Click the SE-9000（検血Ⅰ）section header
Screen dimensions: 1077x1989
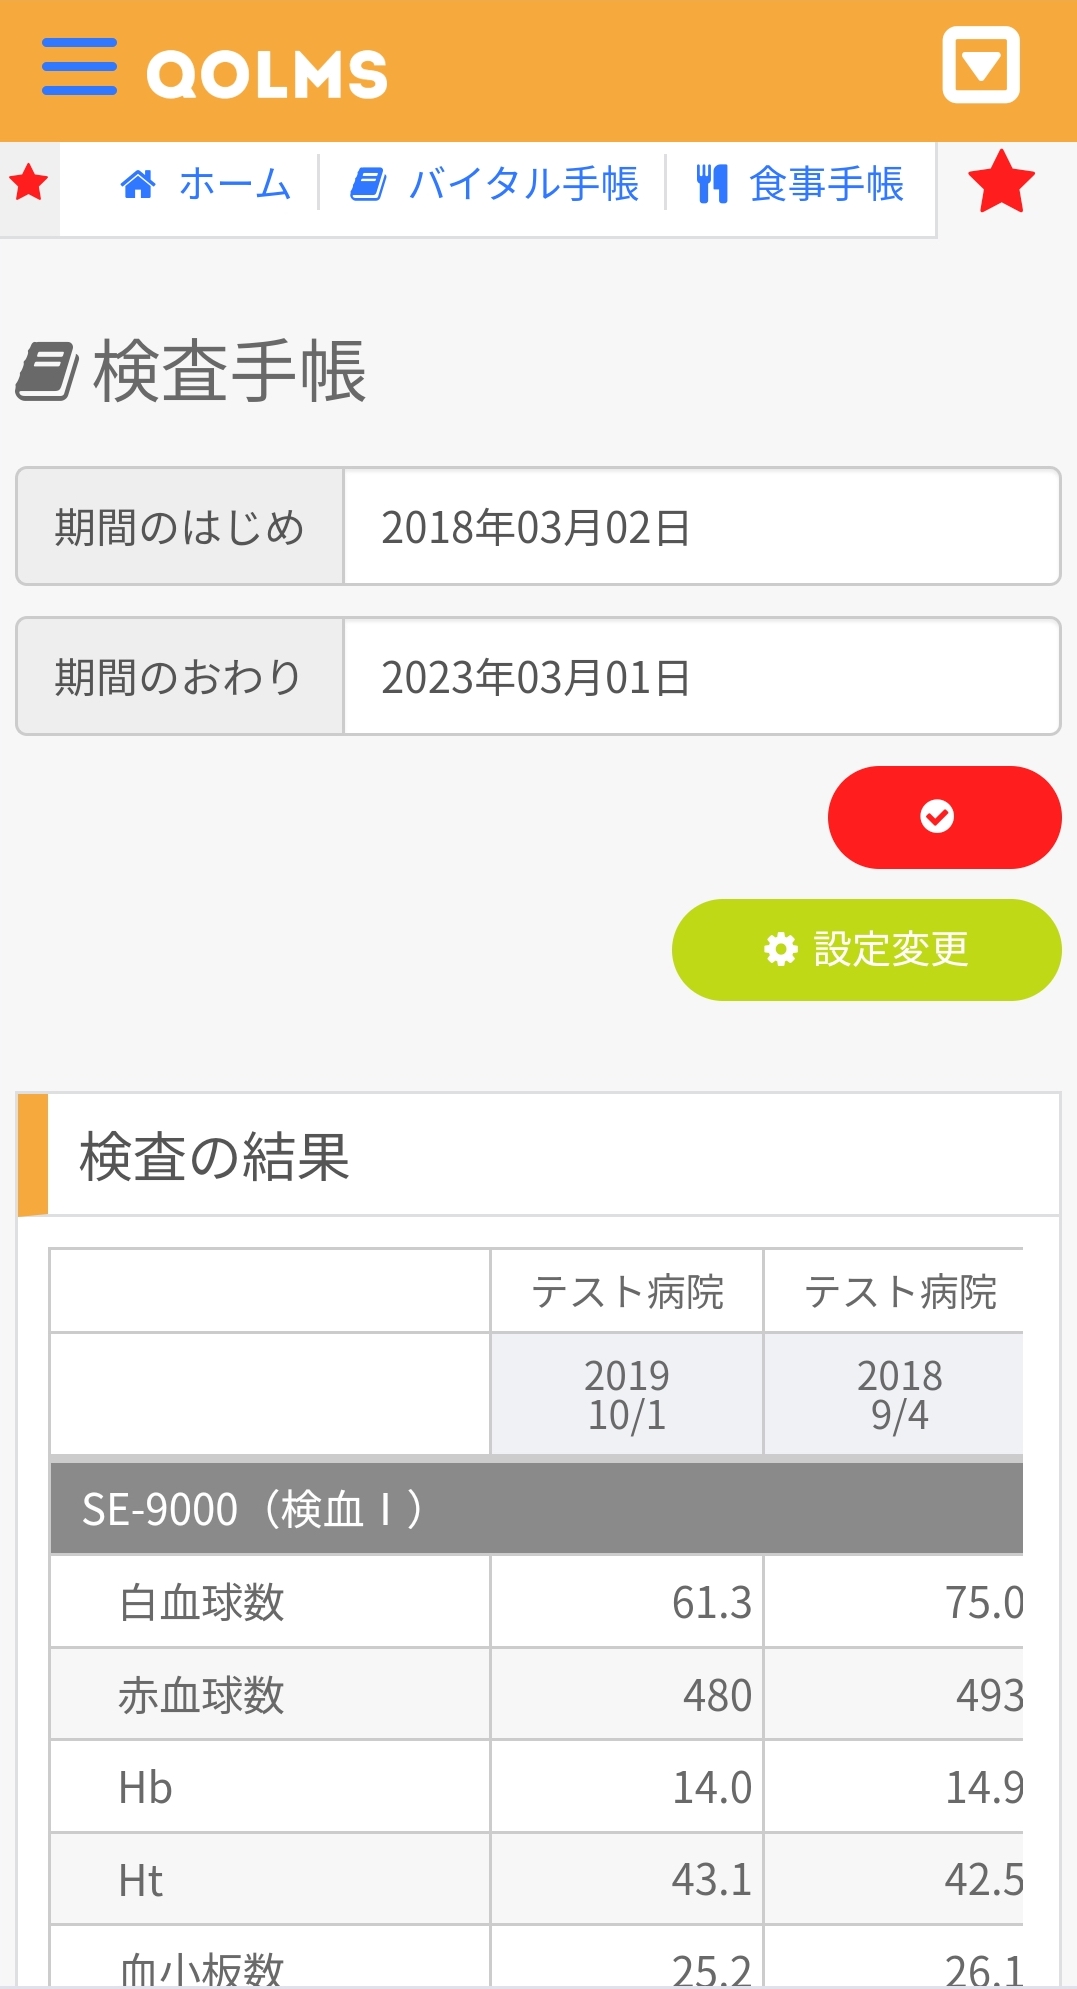(536, 1509)
